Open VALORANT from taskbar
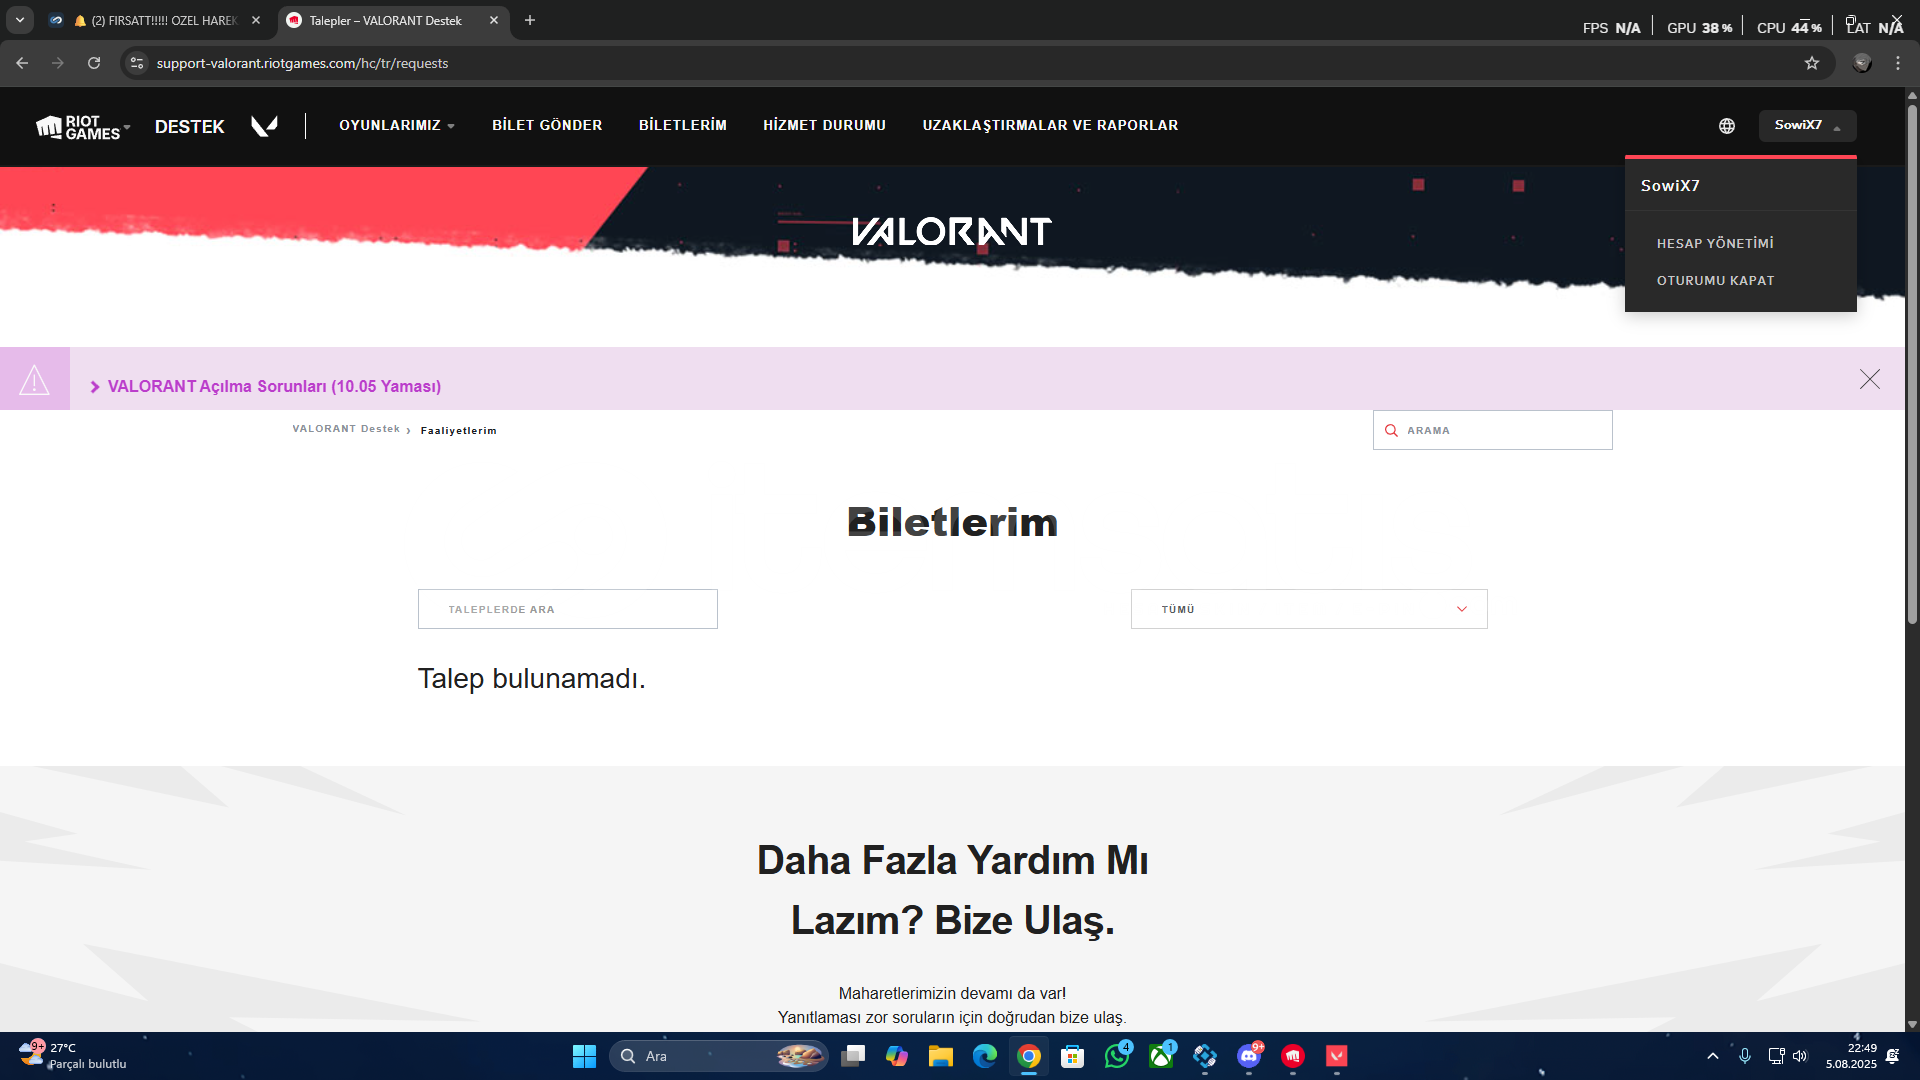The image size is (1920, 1080). coord(1337,1056)
